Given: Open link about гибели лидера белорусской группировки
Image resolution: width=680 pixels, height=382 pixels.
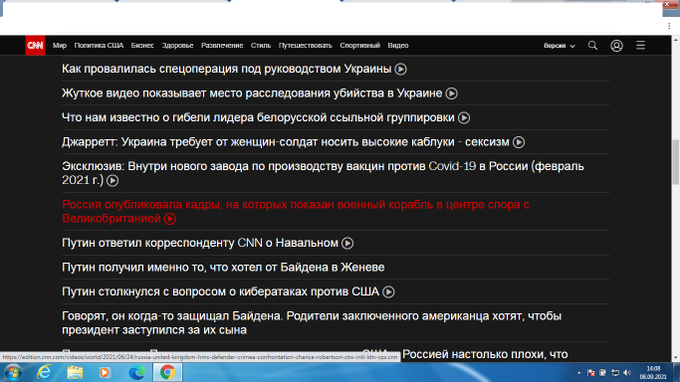Looking at the screenshot, I should click(258, 118).
